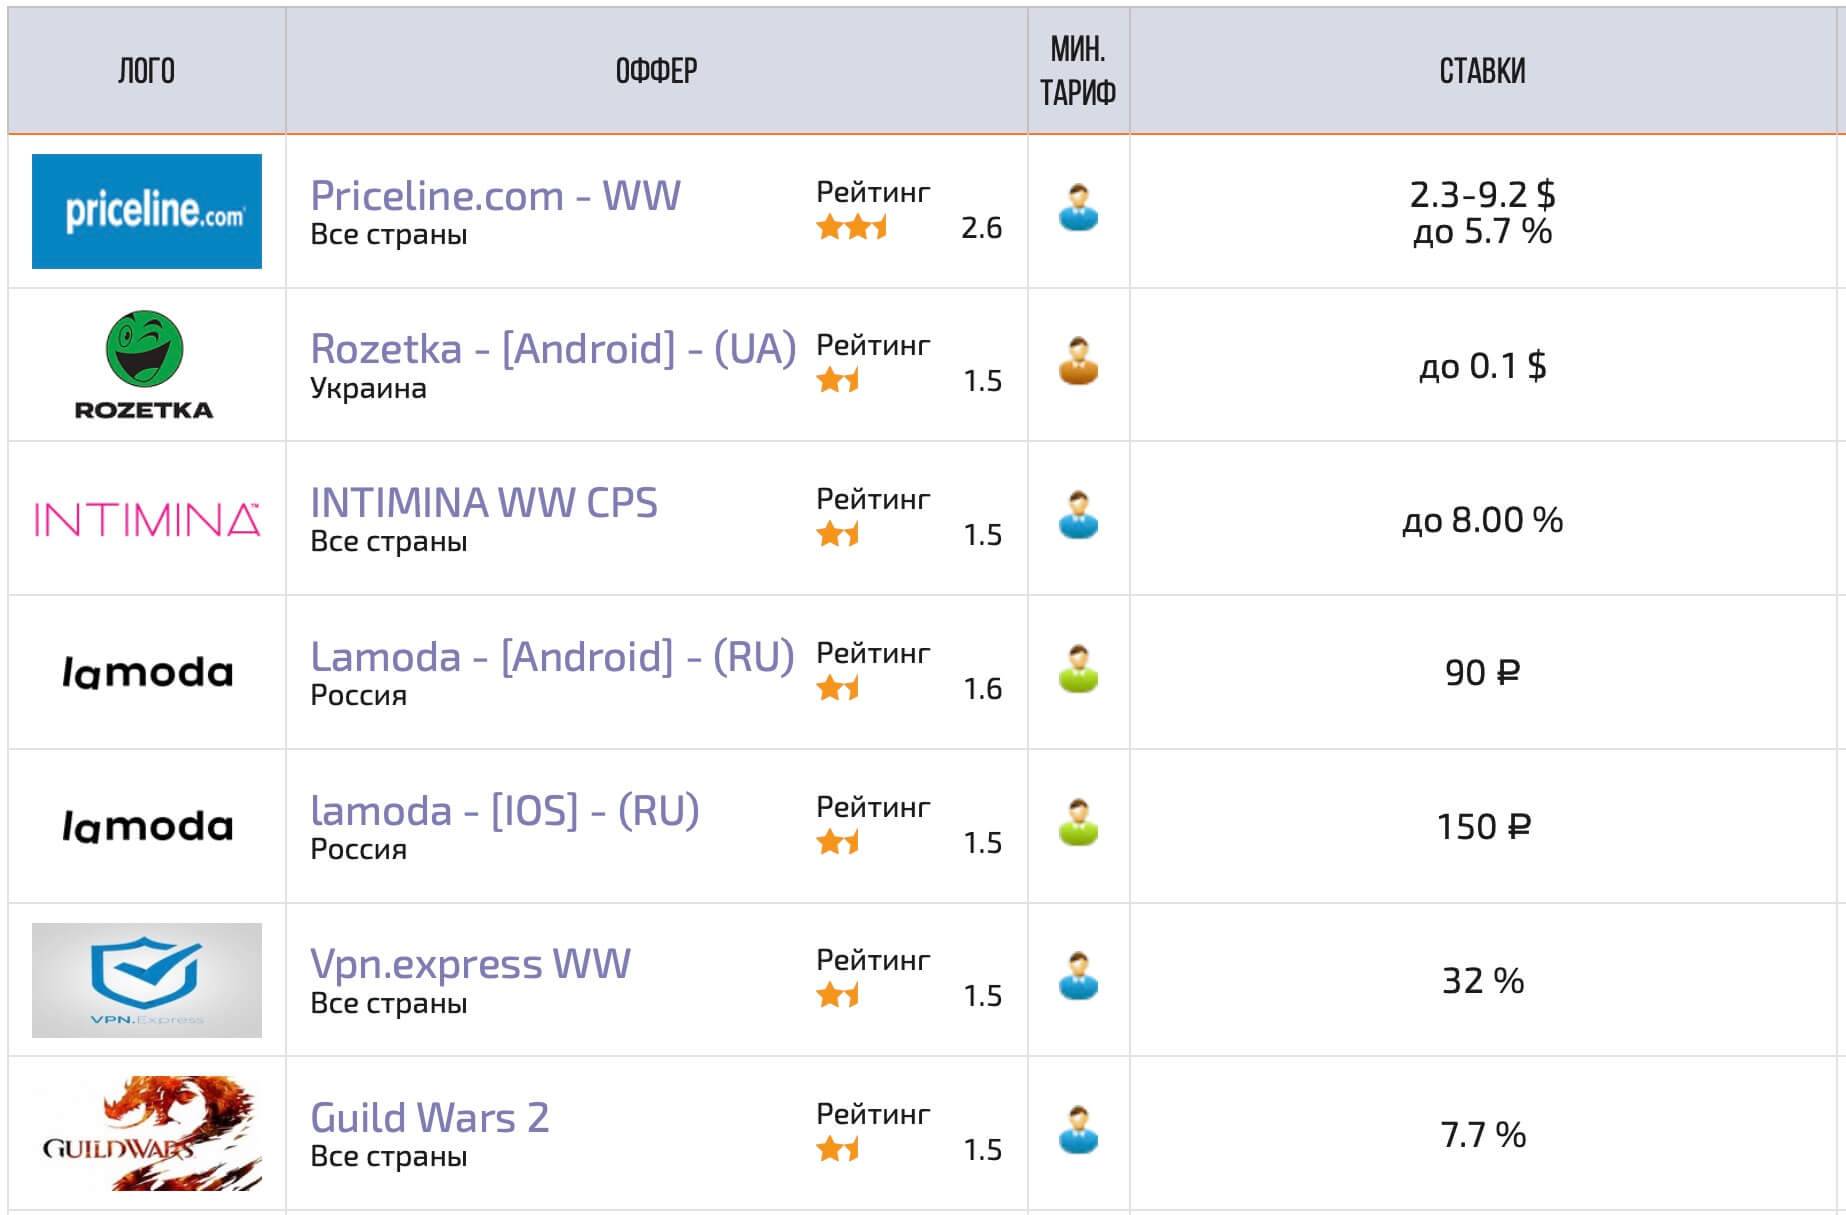Click the priceline.com logo thumbnail

147,211
